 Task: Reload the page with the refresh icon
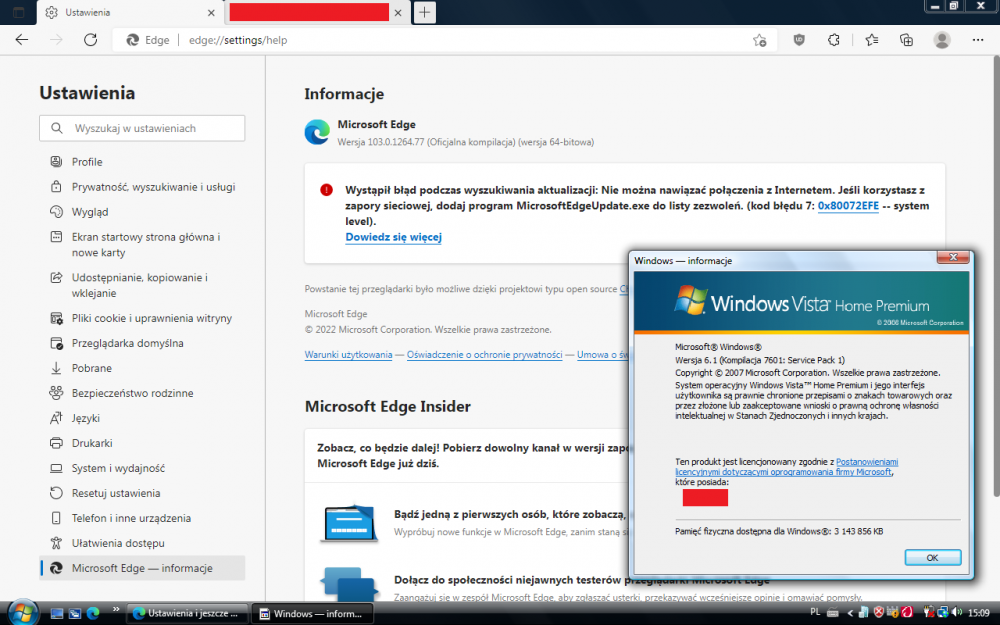coord(91,40)
